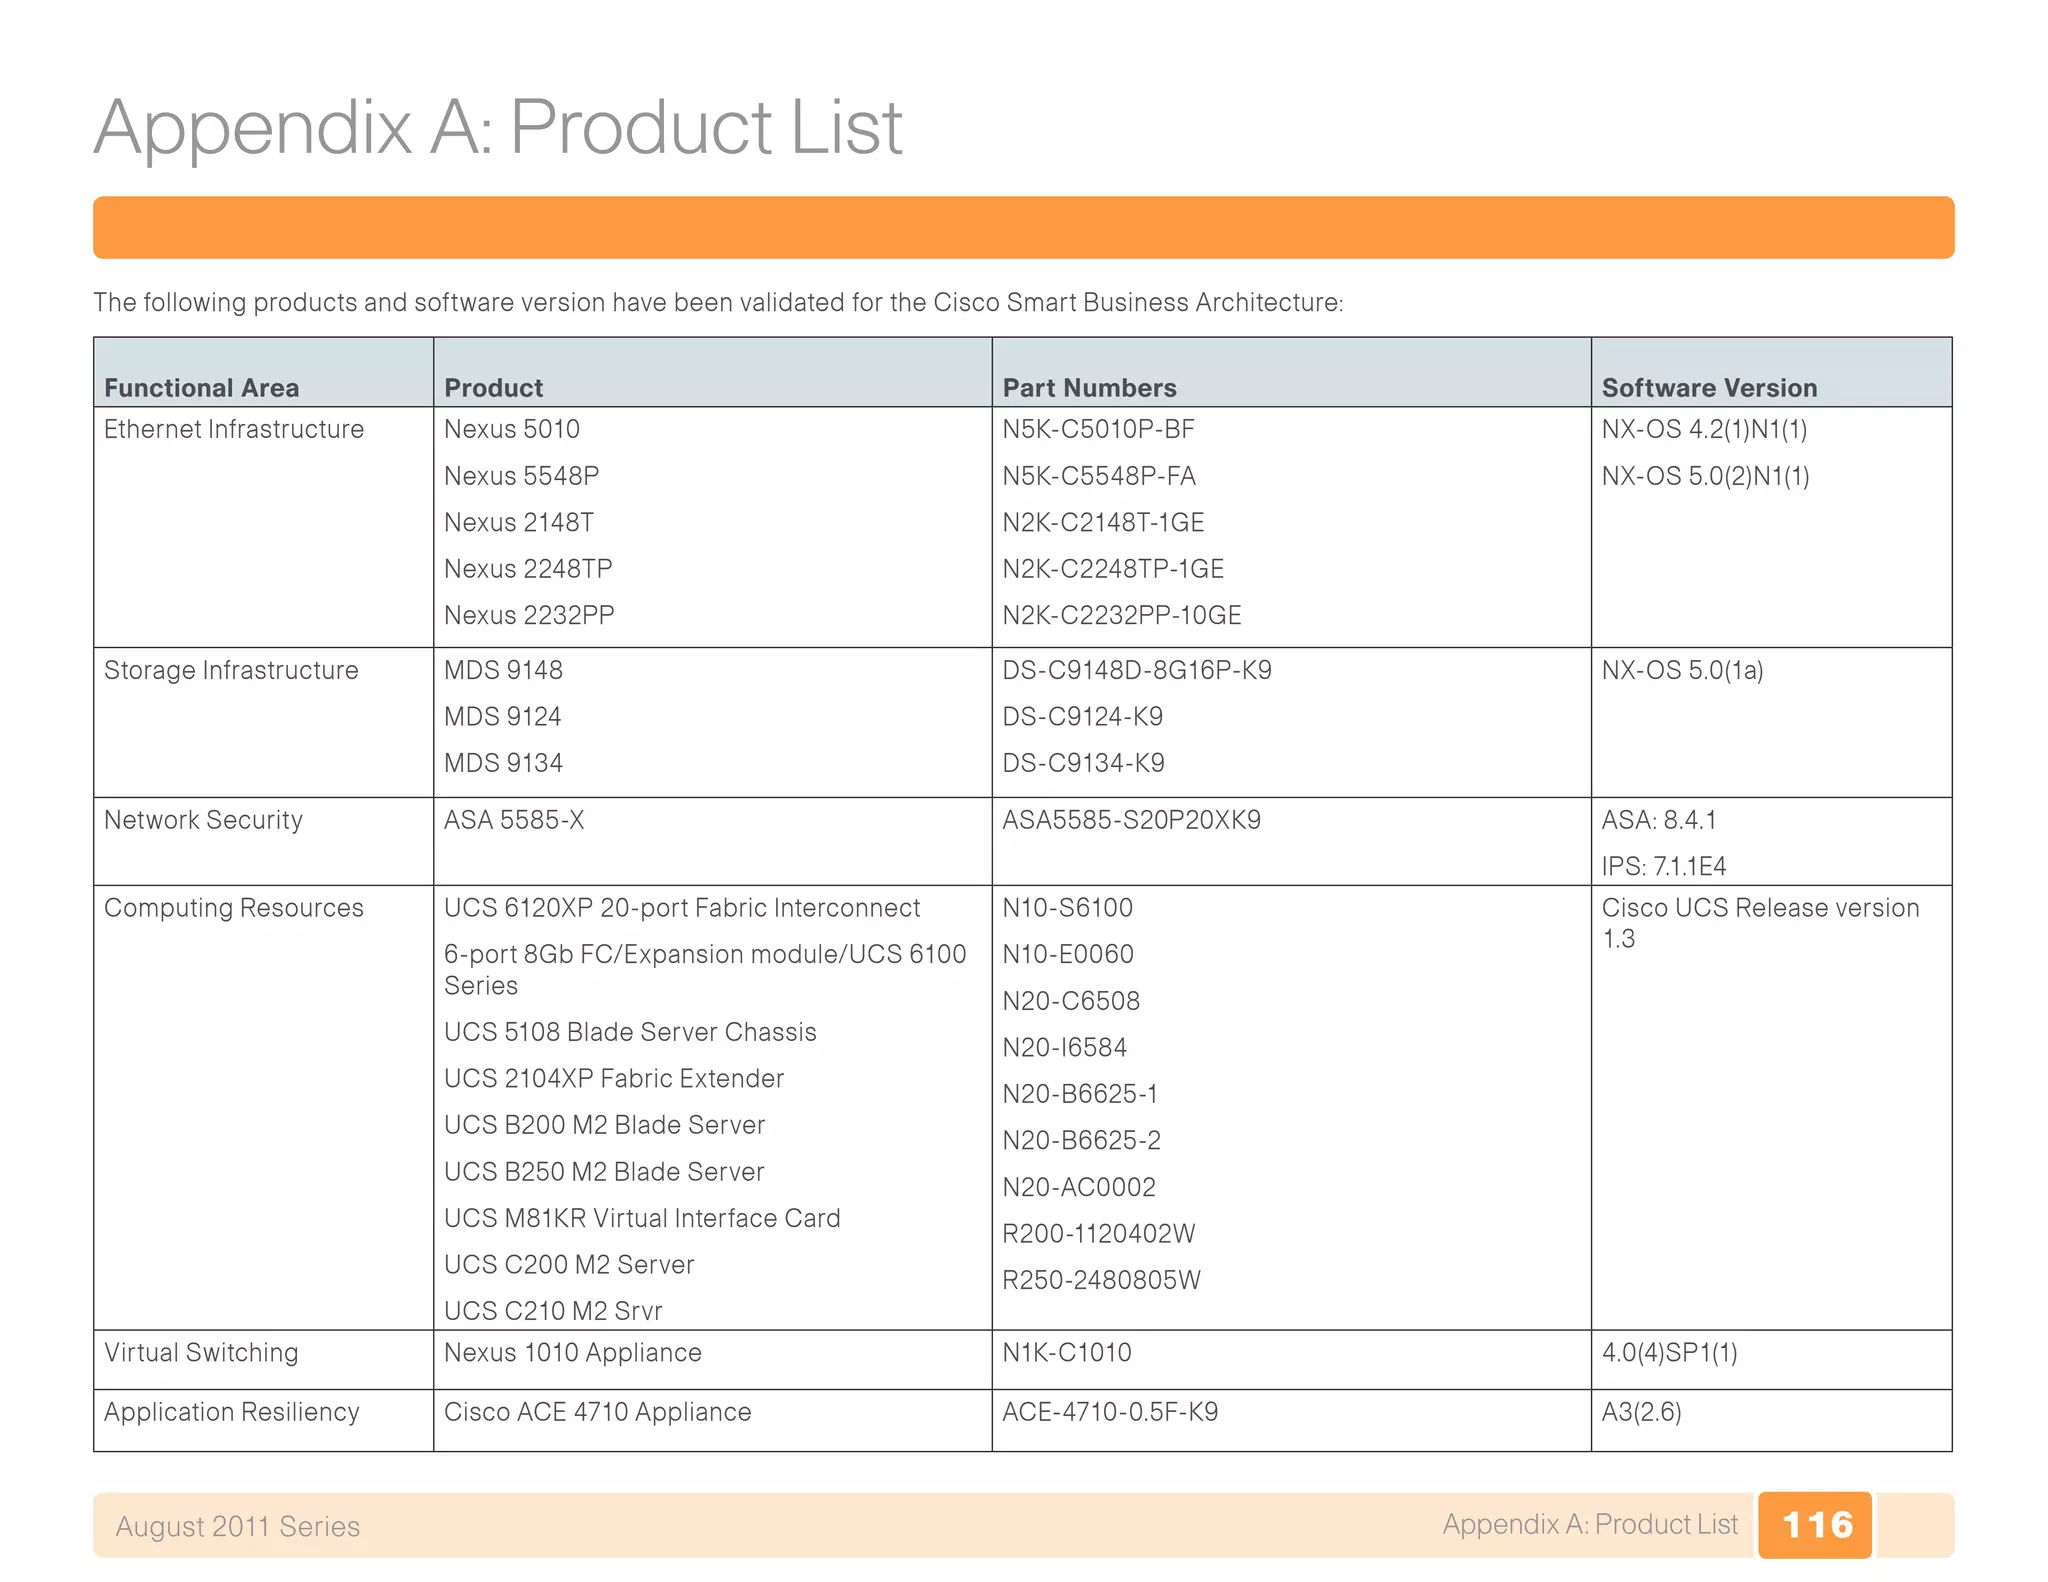Select part number R200-1120402W
2048x1582 pixels.
[1099, 1233]
